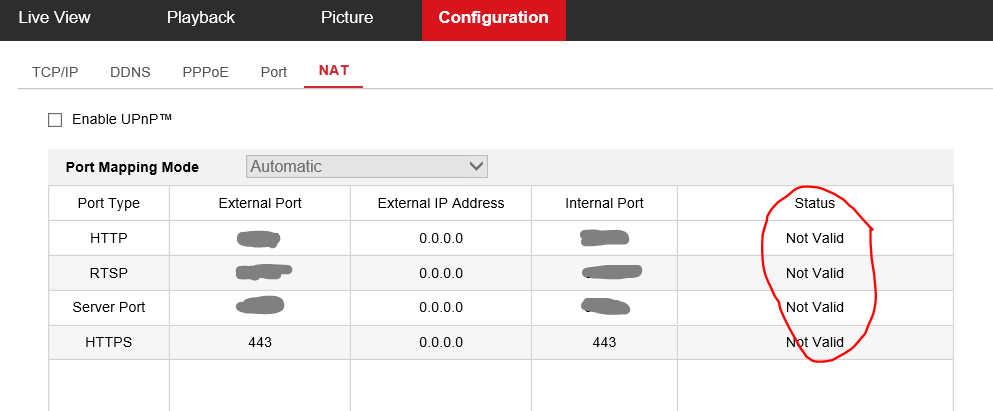Enable the UPnP checkbox
Image resolution: width=993 pixels, height=411 pixels.
pos(55,120)
